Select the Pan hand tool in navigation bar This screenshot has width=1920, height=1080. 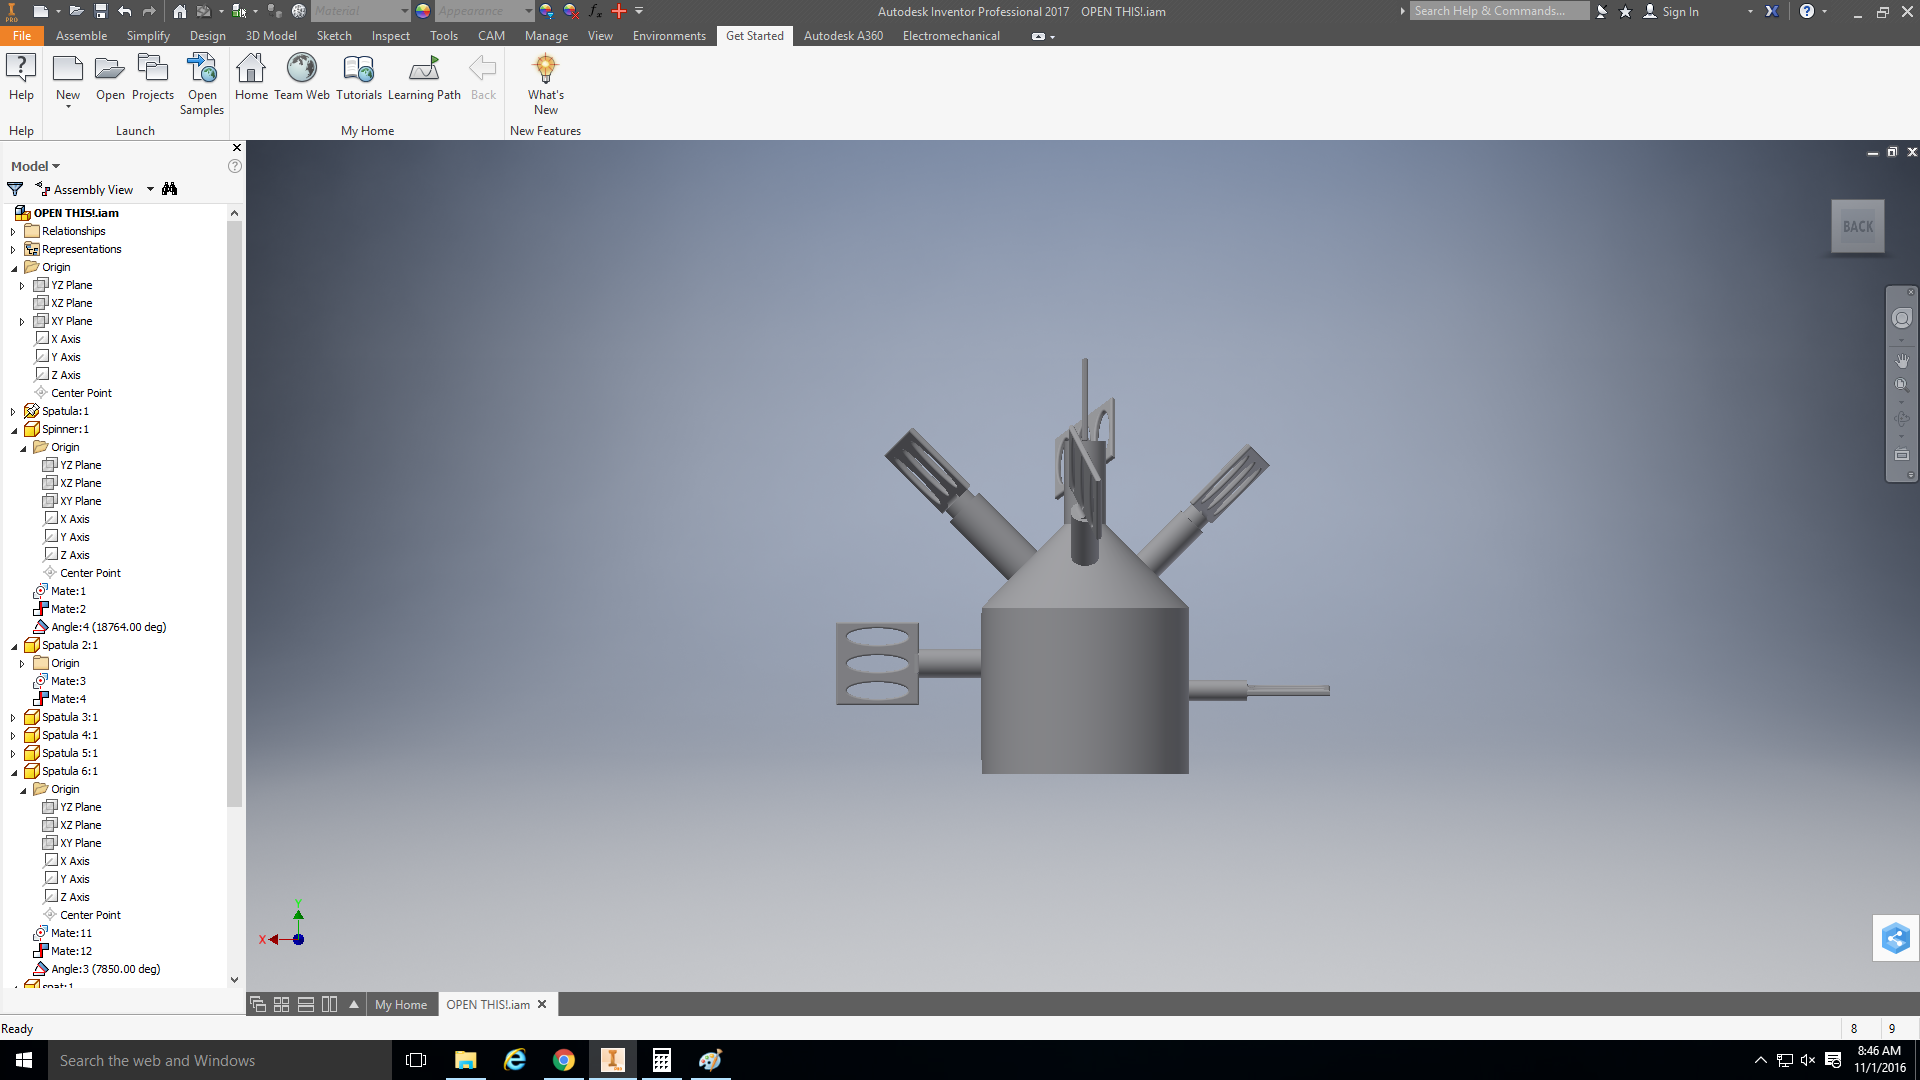click(1902, 360)
